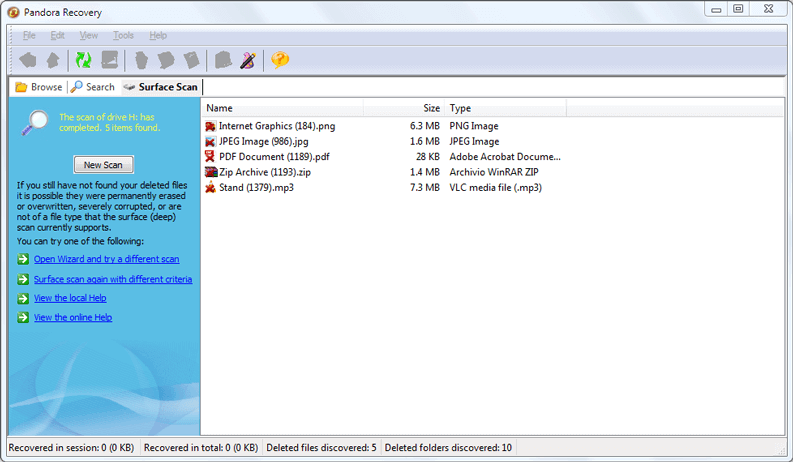Select the Surface Scan tab
Screen dimensions: 793x462
tap(161, 87)
